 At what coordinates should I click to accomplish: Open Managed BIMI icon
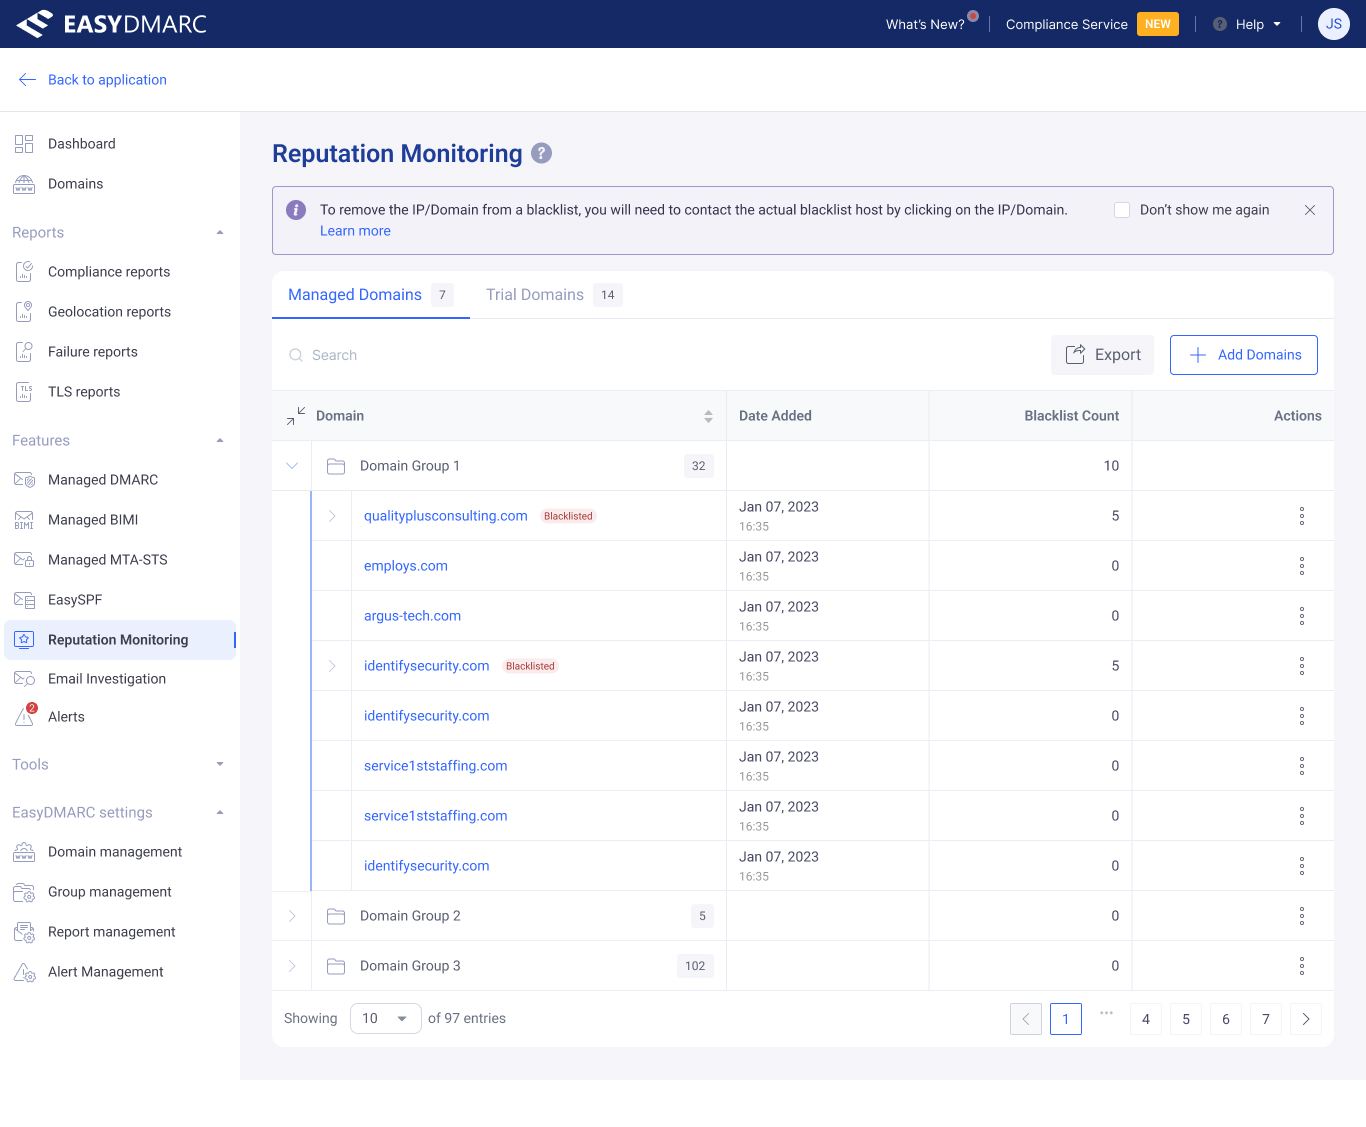point(24,520)
